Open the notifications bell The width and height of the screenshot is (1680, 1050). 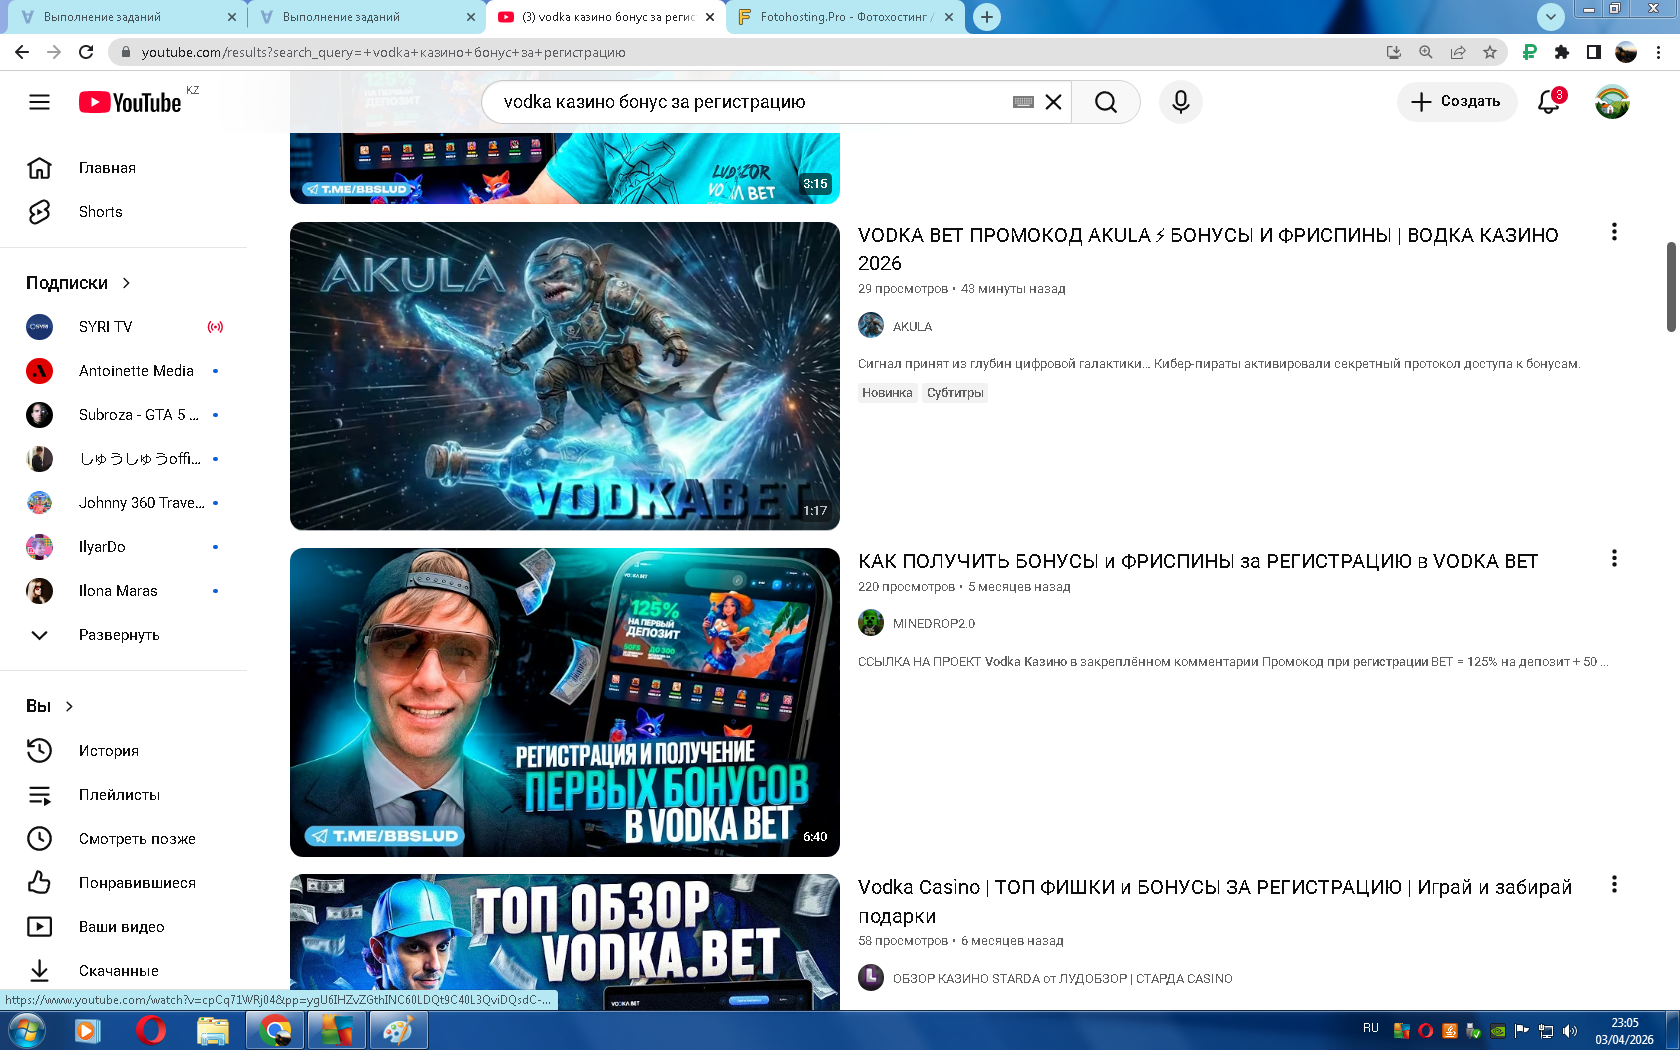click(1549, 102)
